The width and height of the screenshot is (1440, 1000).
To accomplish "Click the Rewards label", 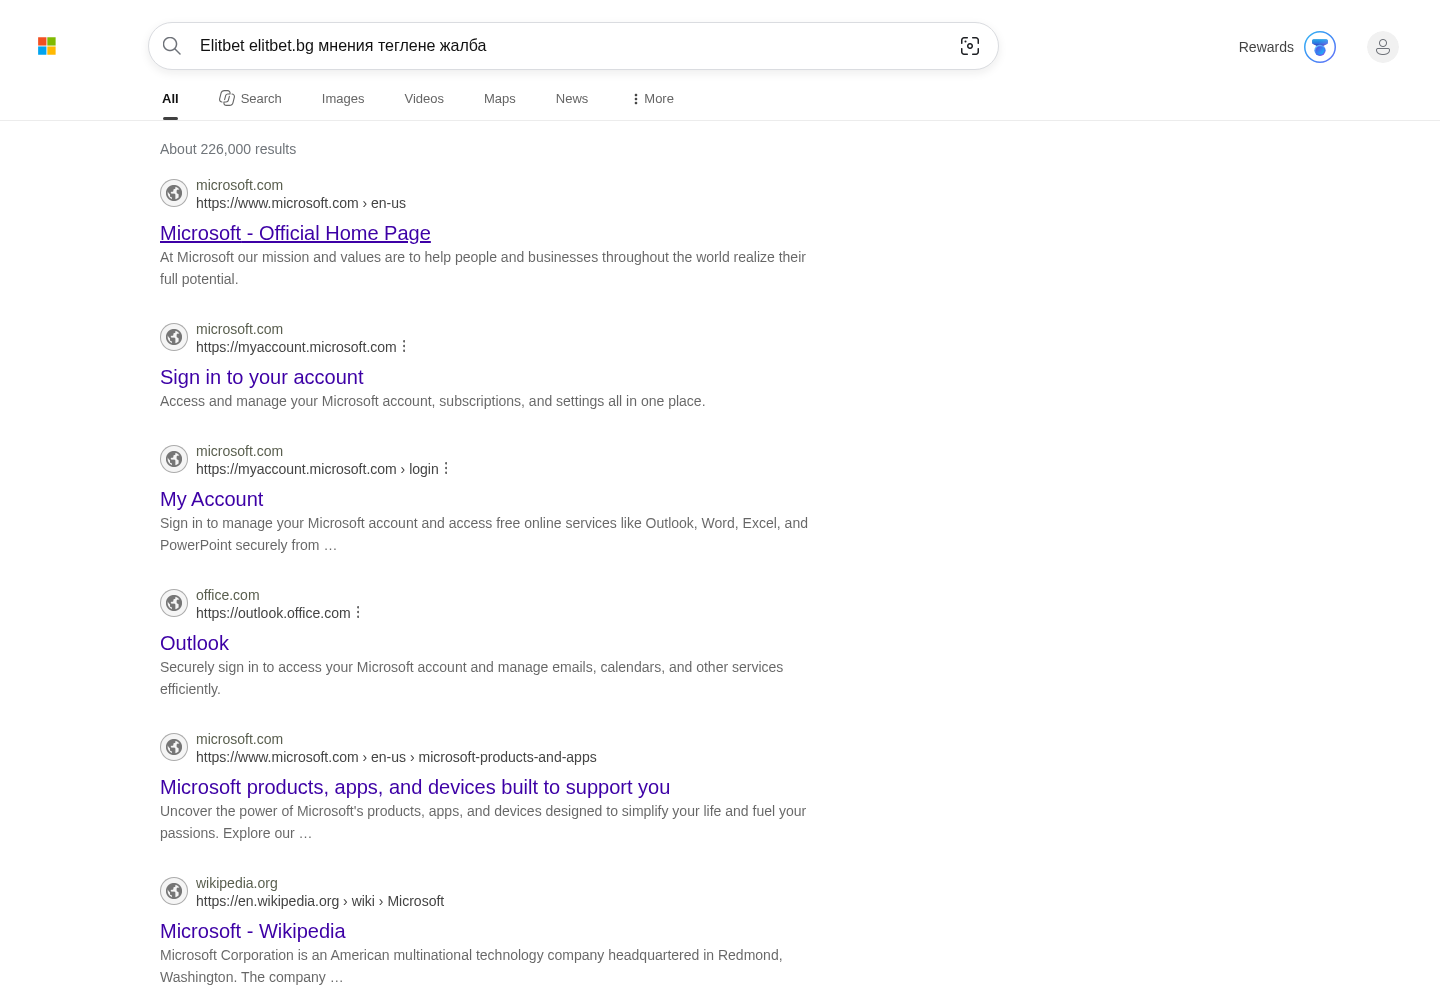I will [1266, 47].
